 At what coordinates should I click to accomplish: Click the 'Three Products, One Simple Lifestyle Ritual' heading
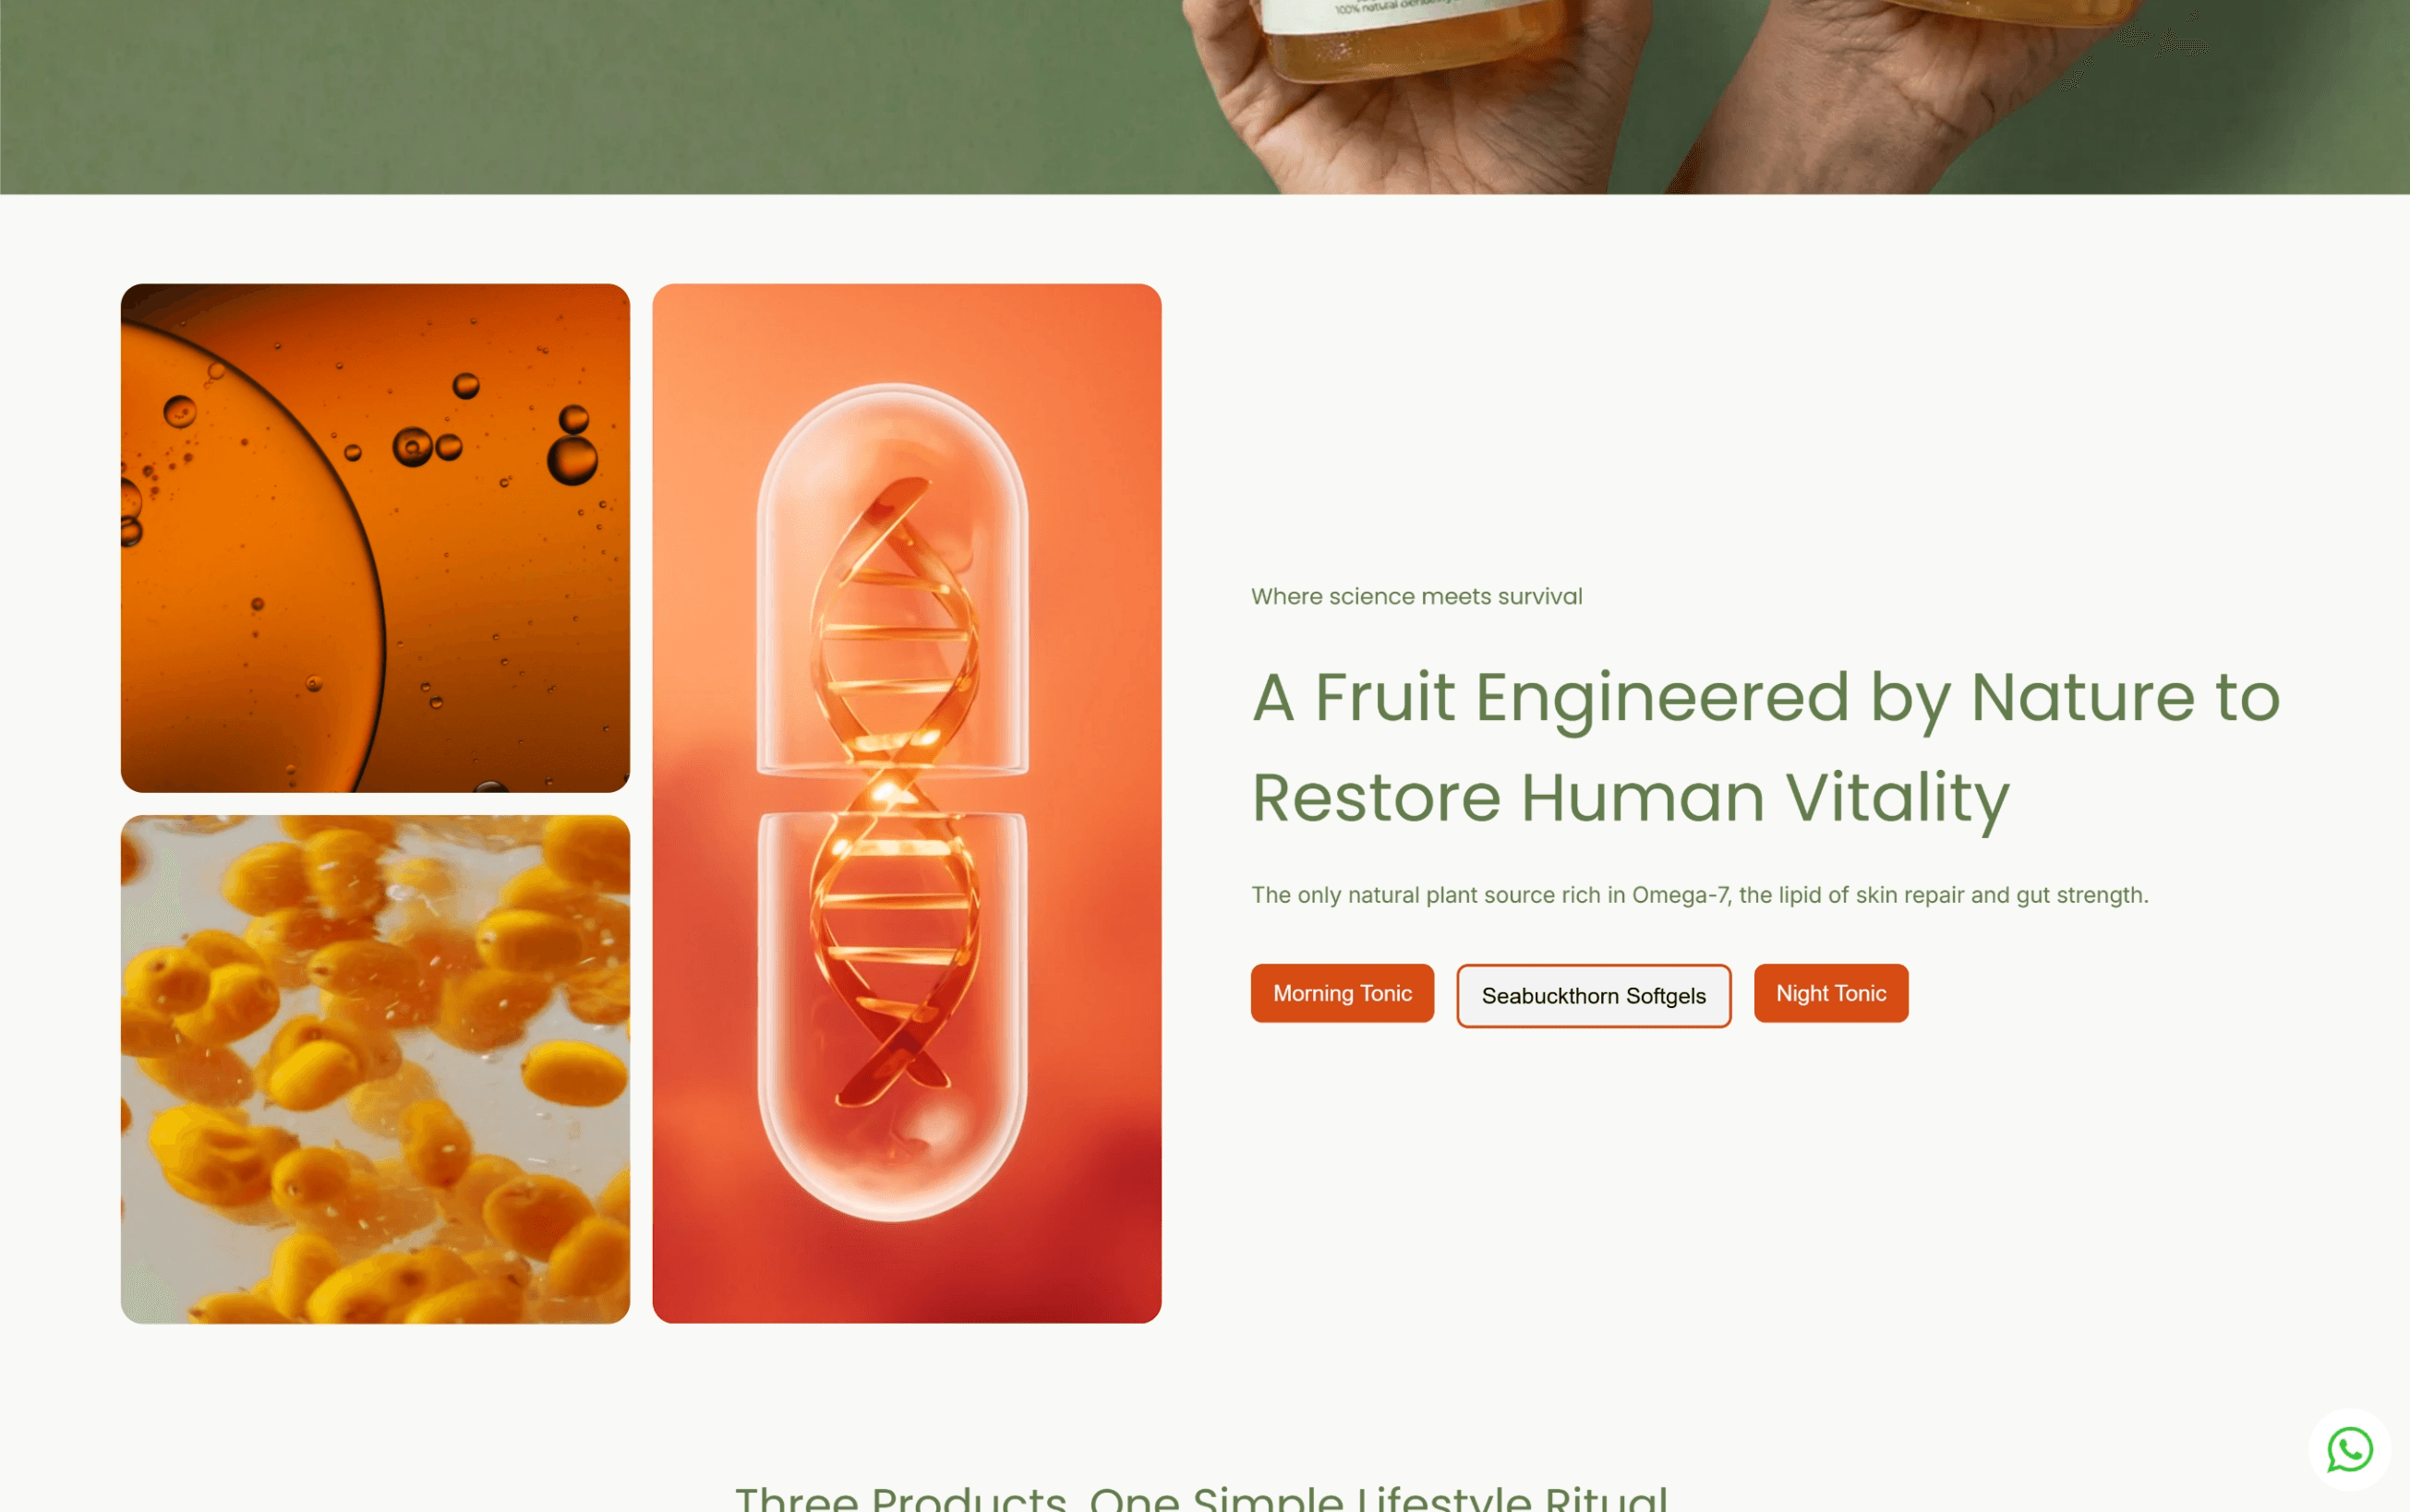pos(1201,1497)
